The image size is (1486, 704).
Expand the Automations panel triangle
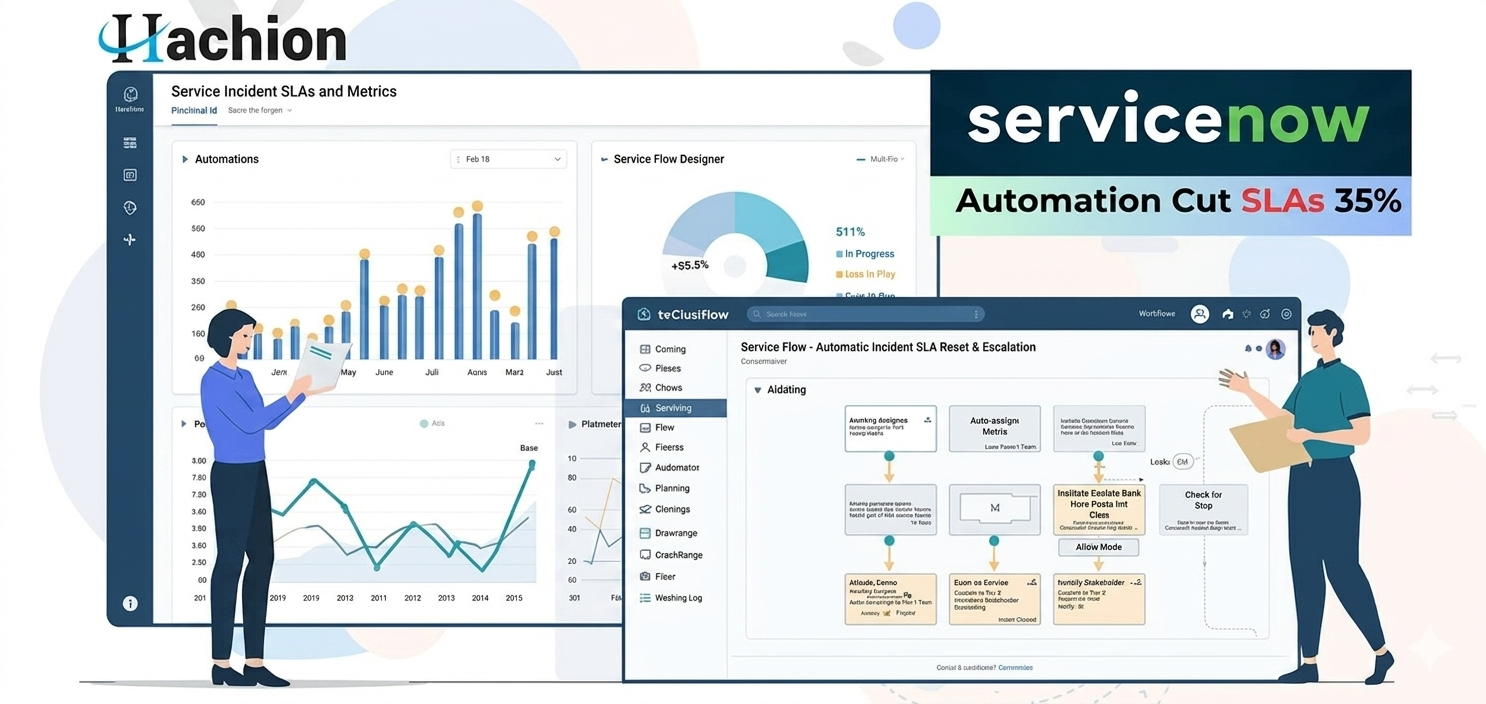[x=185, y=159]
